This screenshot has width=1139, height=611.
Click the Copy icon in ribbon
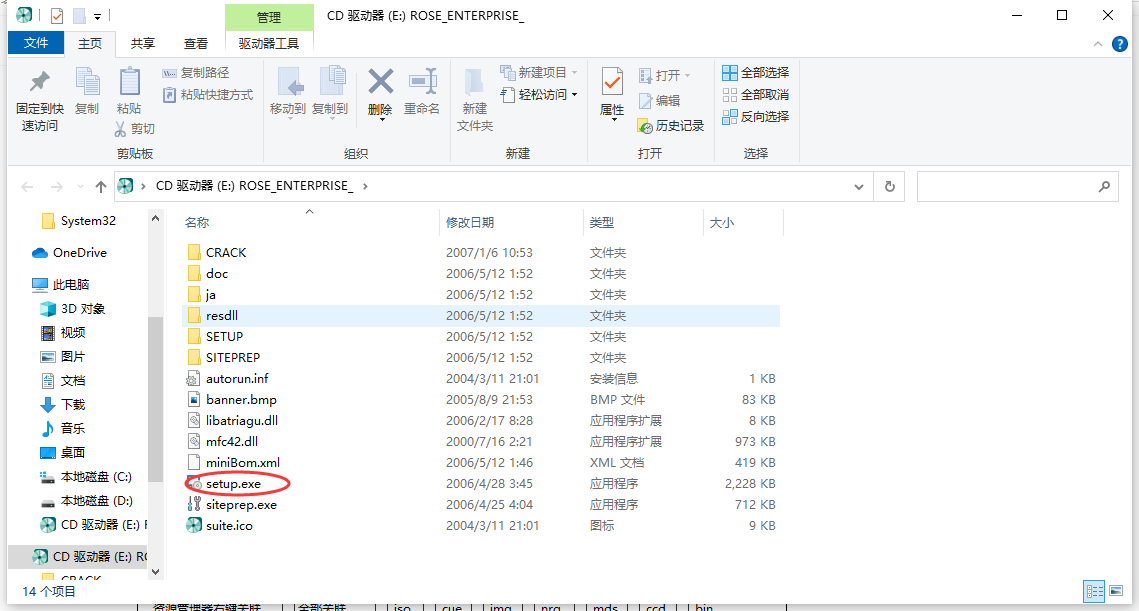coord(87,81)
